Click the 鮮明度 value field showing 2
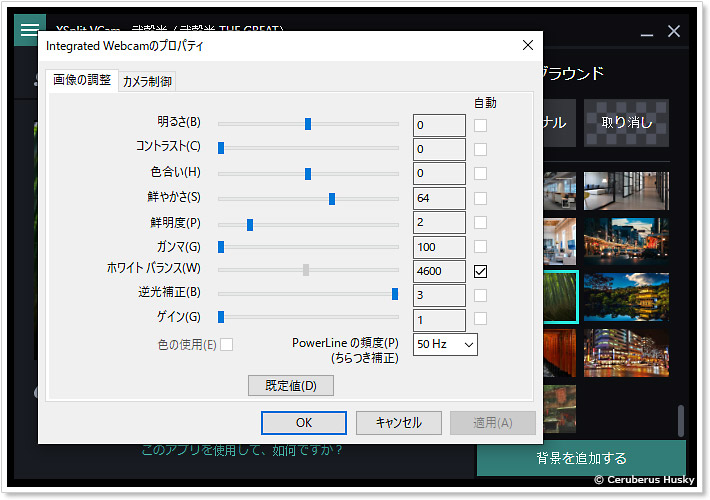This screenshot has height=500, width=710. pos(439,222)
